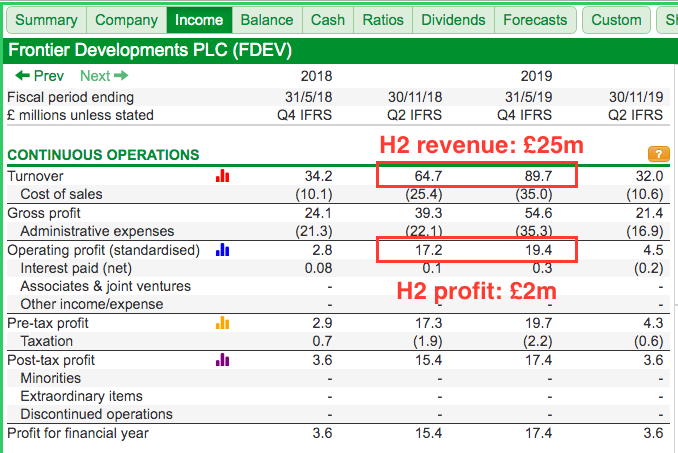This screenshot has width=678, height=453.
Task: Switch to the Company tab
Action: [126, 20]
